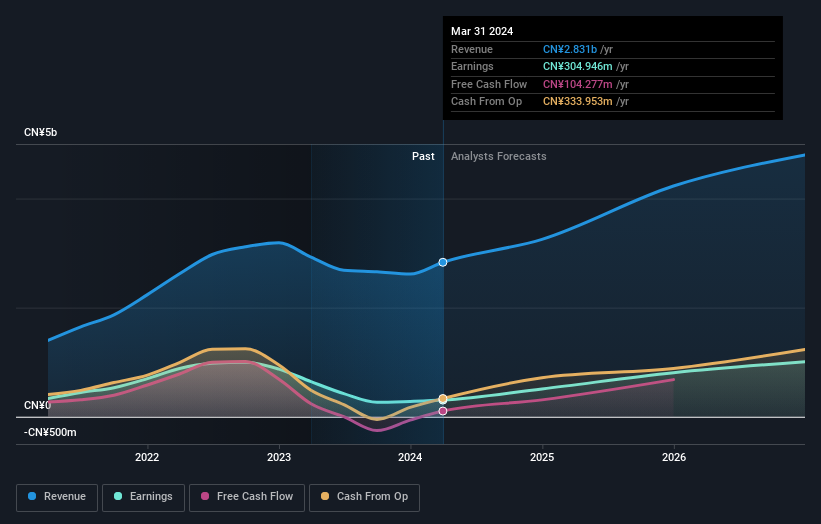The width and height of the screenshot is (821, 524).
Task: Toggle the Cash From Op legend series
Action: [x=364, y=497]
